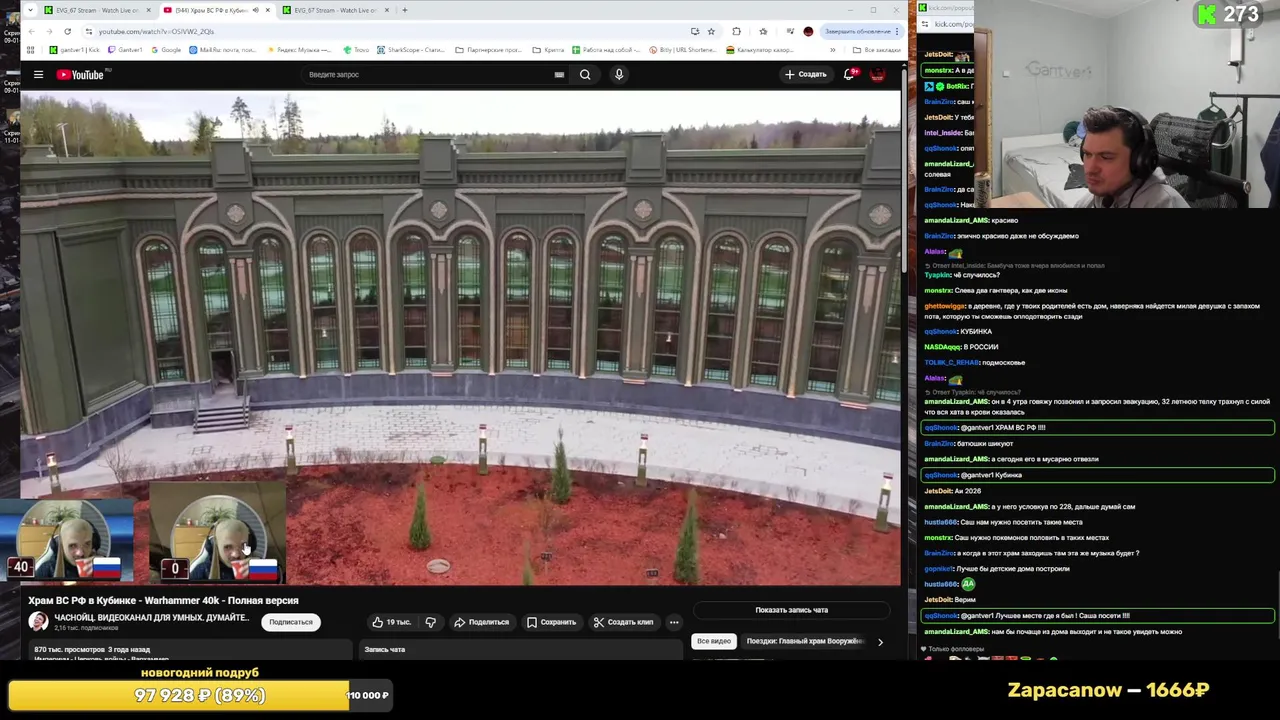Screen dimensions: 1280x720
Task: Open Google bookmark
Action: coord(165,50)
